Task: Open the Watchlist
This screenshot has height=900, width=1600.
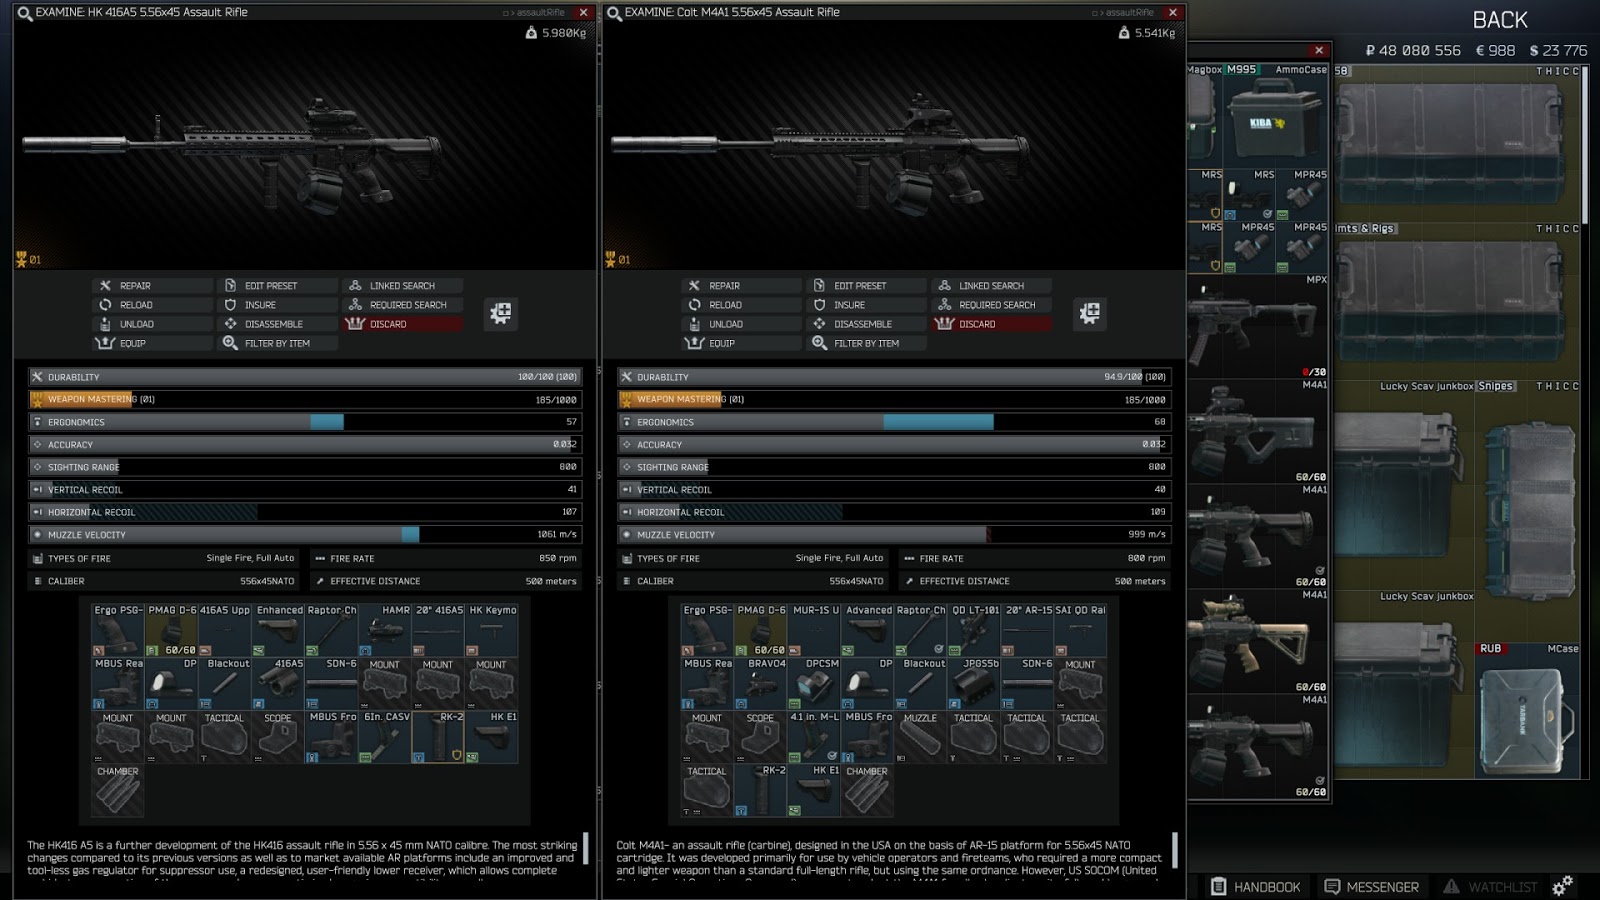Action: coord(1490,887)
